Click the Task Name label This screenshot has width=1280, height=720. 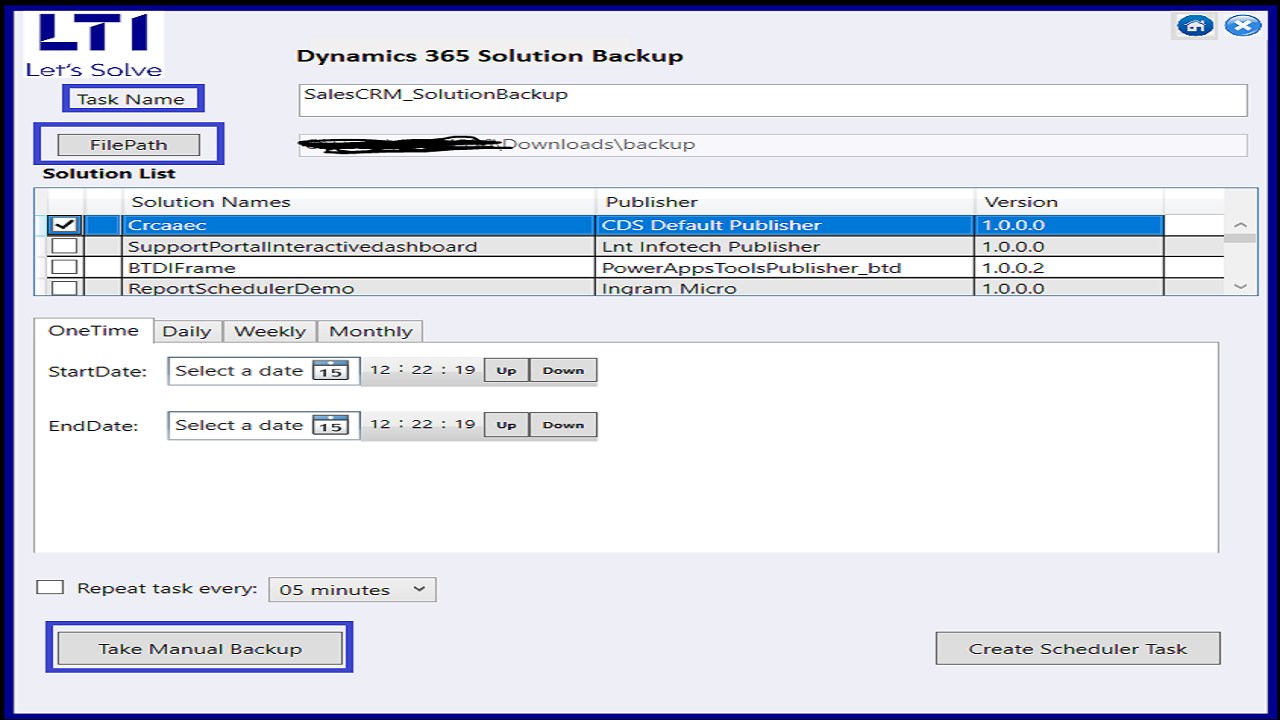pyautogui.click(x=131, y=99)
